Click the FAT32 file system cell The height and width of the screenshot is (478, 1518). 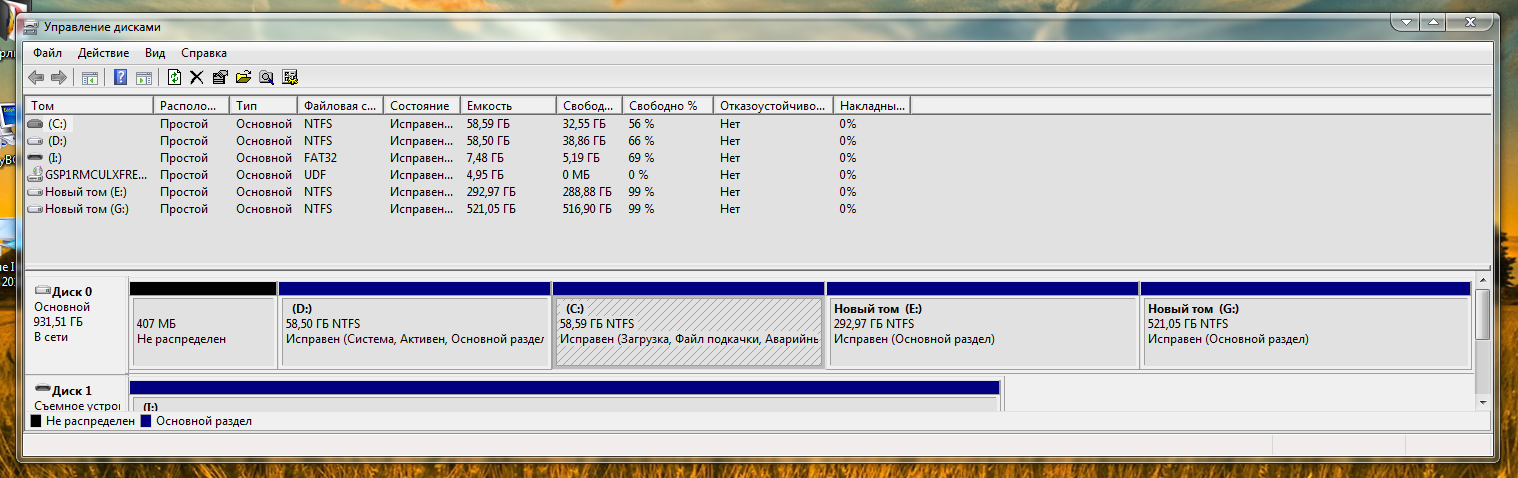click(x=321, y=158)
